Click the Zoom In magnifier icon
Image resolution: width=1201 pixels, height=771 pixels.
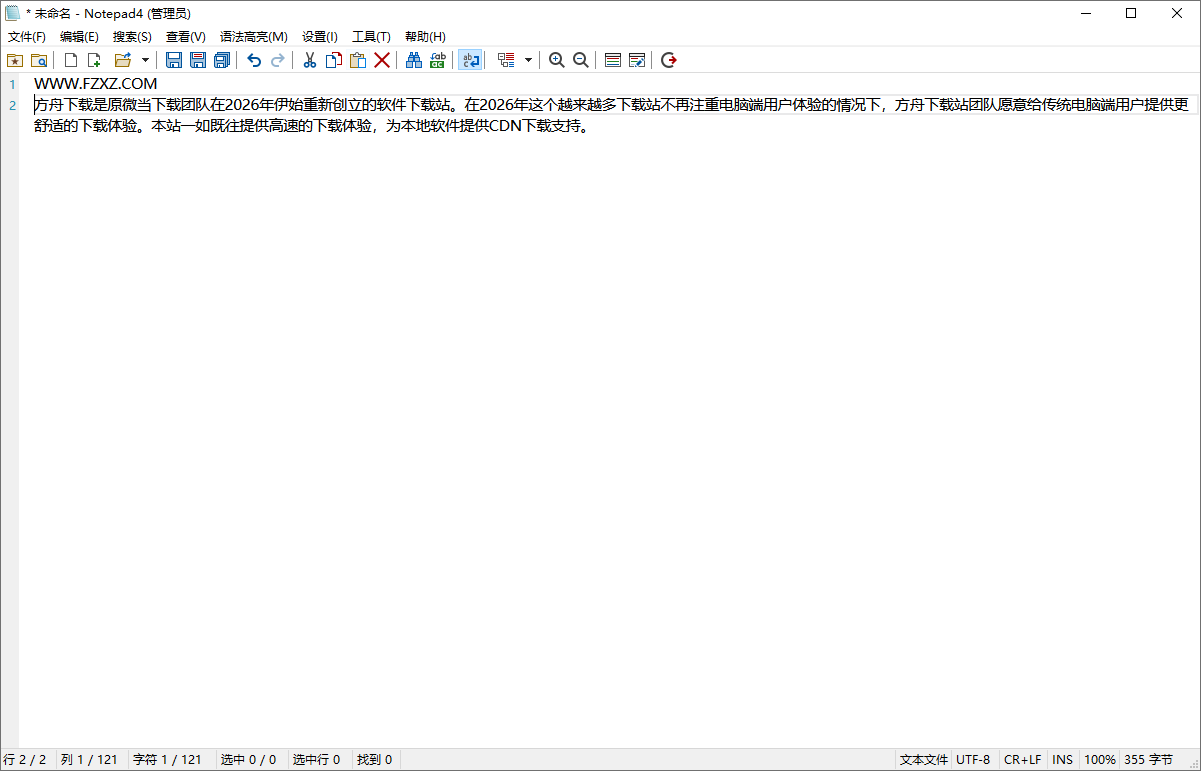pos(556,60)
